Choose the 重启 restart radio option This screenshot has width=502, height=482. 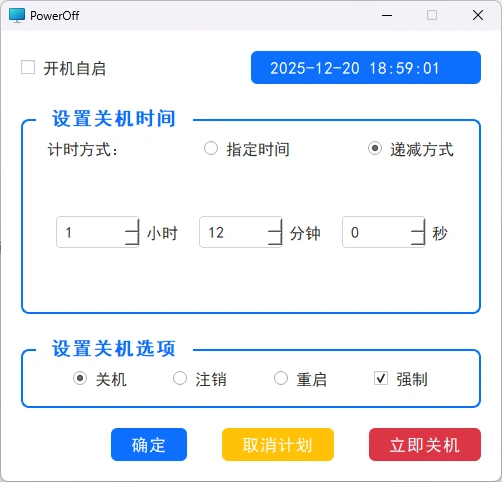[x=281, y=378]
